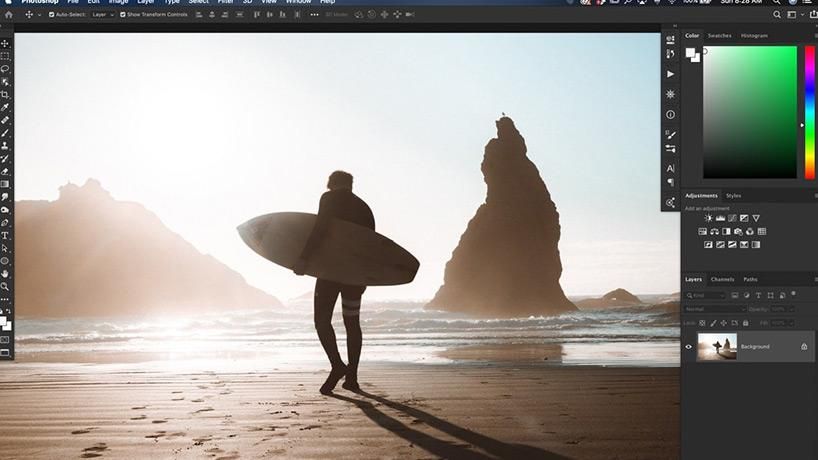The image size is (818, 460).
Task: Open the Image menu
Action: click(x=118, y=2)
